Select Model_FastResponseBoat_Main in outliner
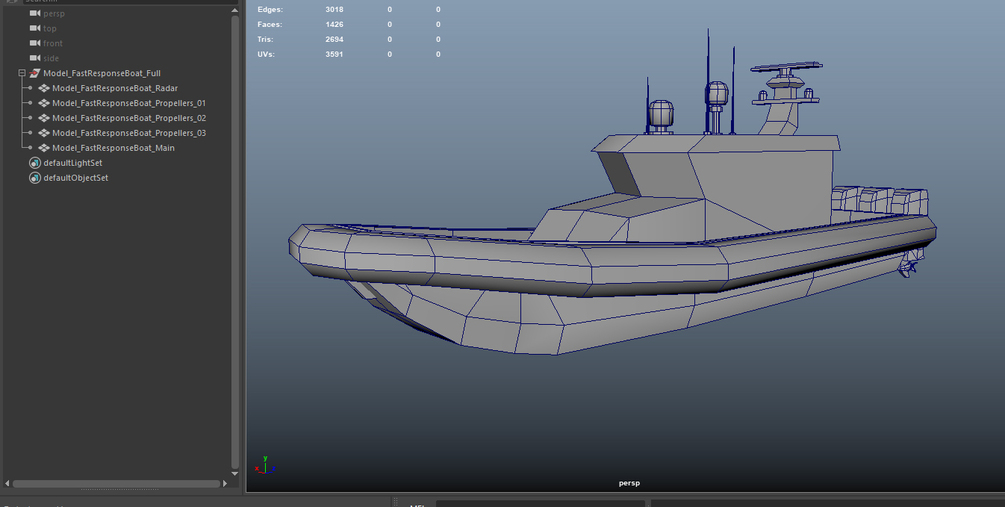This screenshot has height=507, width=1005. click(x=113, y=147)
